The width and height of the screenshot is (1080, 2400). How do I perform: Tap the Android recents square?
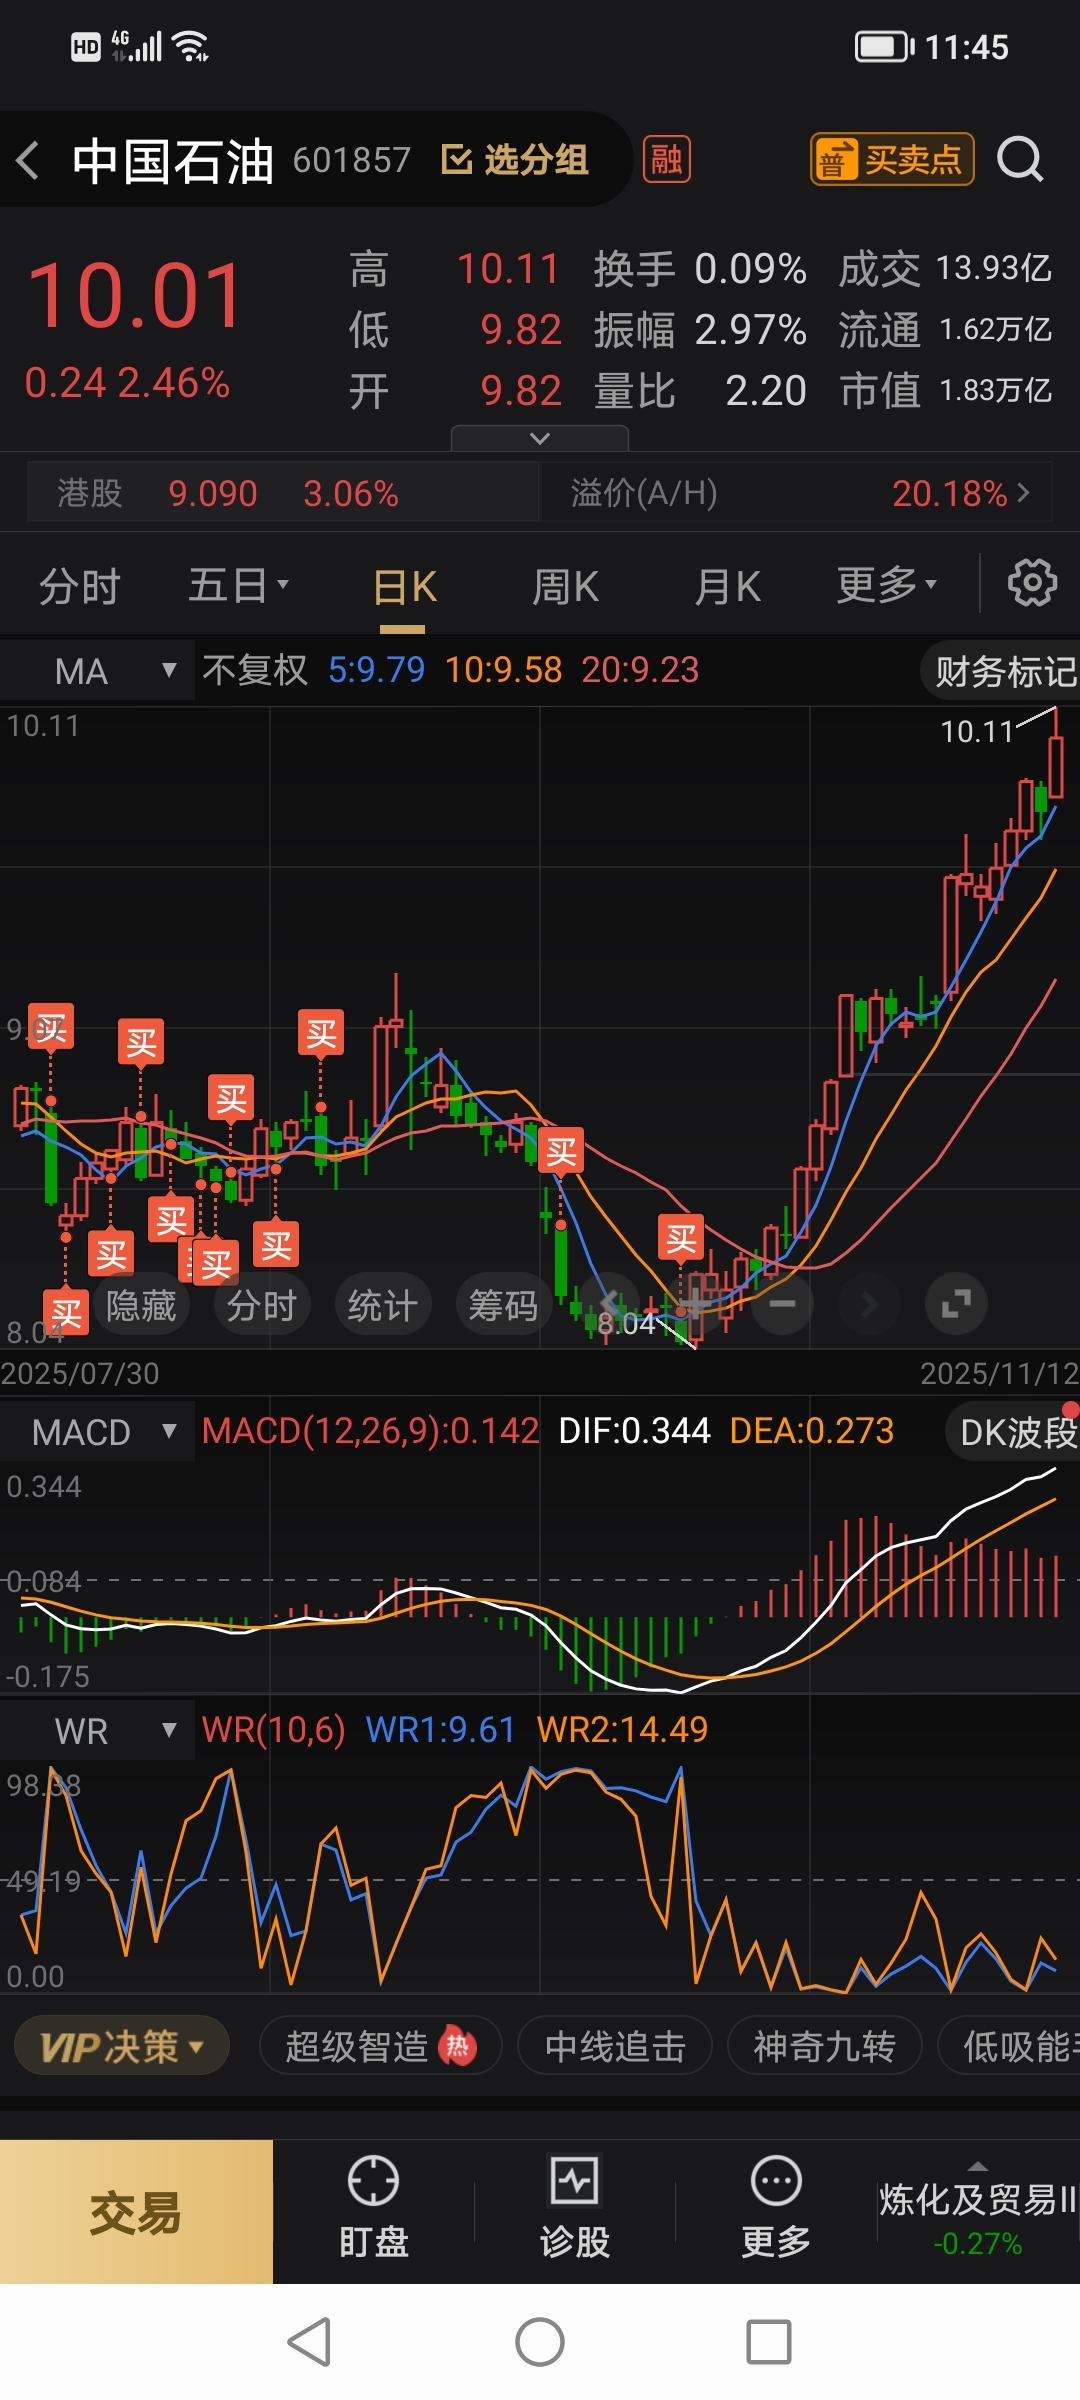[769, 2342]
